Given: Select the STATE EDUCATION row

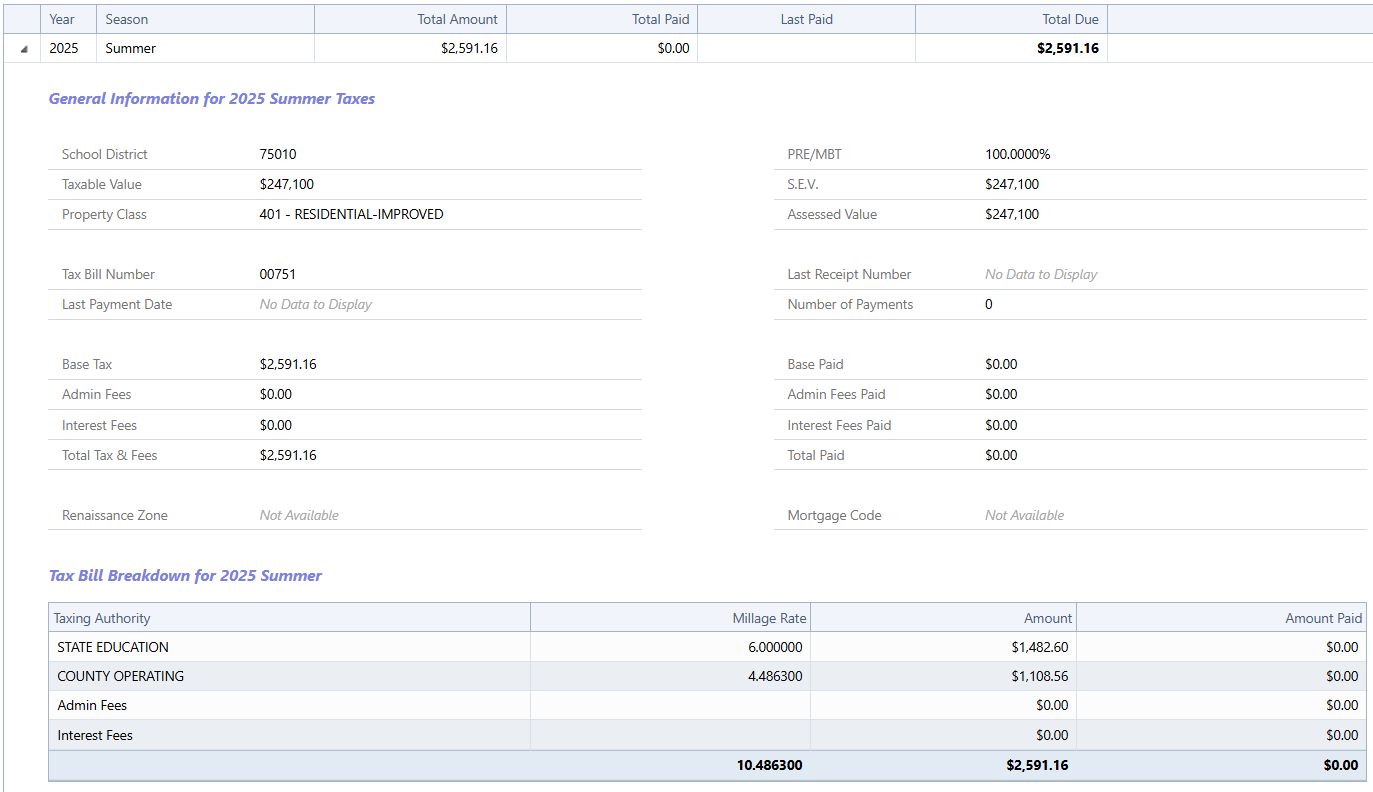Looking at the screenshot, I should click(113, 647).
